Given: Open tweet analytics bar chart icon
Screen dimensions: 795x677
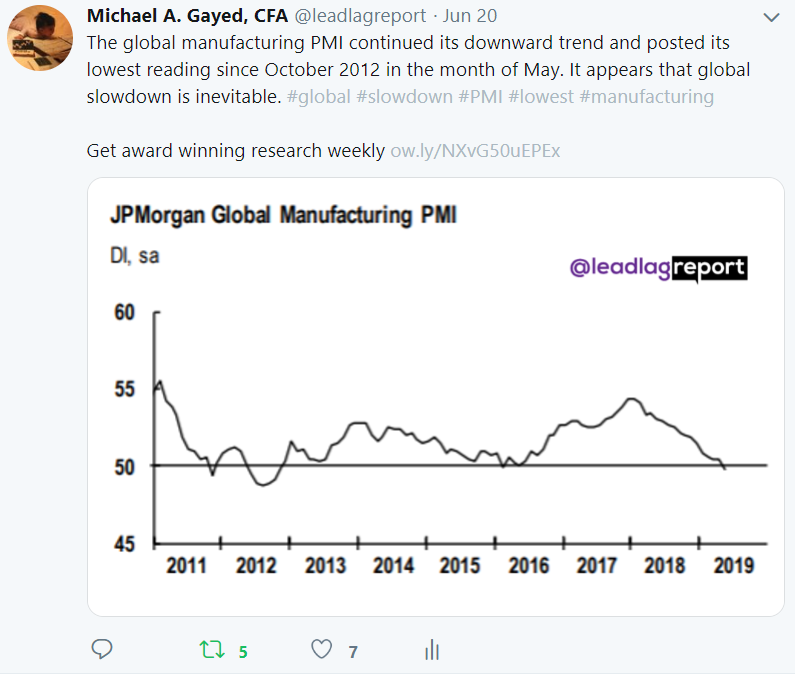Looking at the screenshot, I should (x=432, y=650).
